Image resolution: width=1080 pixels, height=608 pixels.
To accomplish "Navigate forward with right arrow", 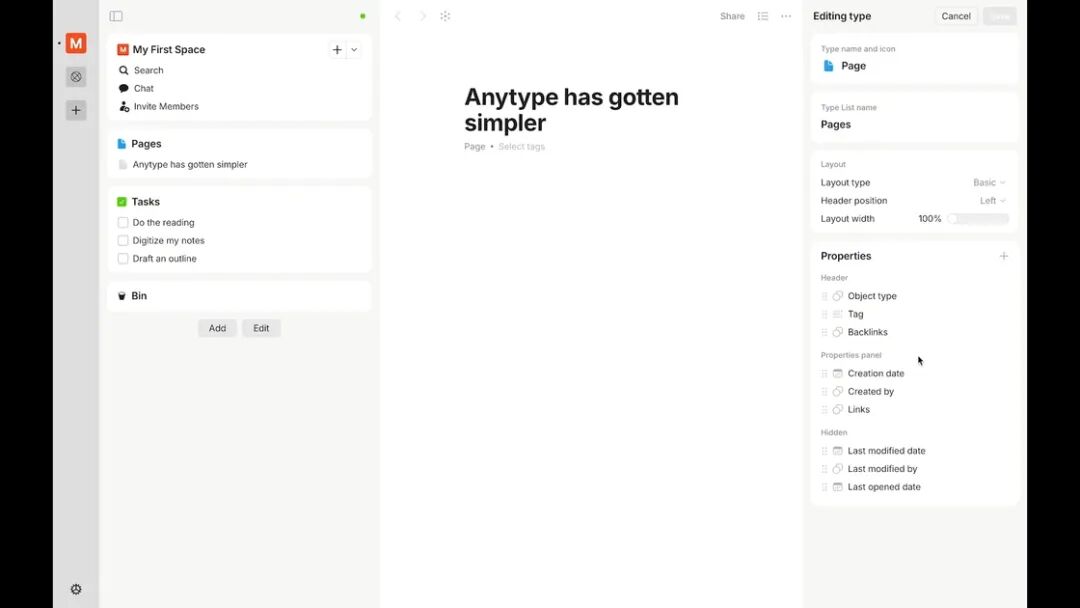I will pyautogui.click(x=423, y=16).
